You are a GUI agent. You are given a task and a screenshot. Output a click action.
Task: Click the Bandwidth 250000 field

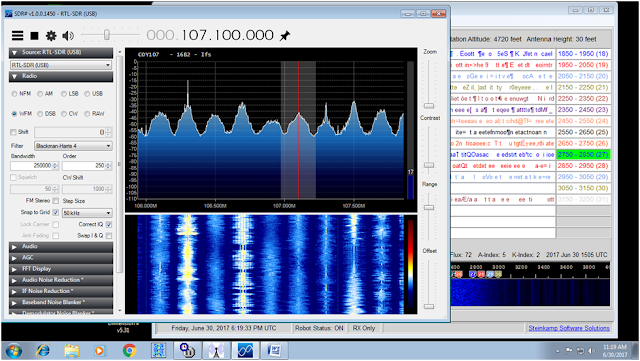pyautogui.click(x=35, y=166)
